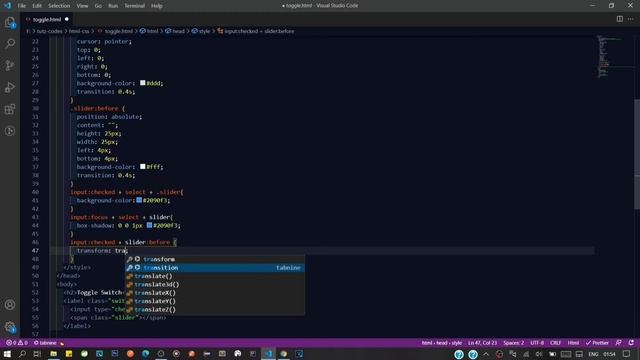640x360 pixels.
Task: Open the Accounts menu icon
Action: point(10,305)
